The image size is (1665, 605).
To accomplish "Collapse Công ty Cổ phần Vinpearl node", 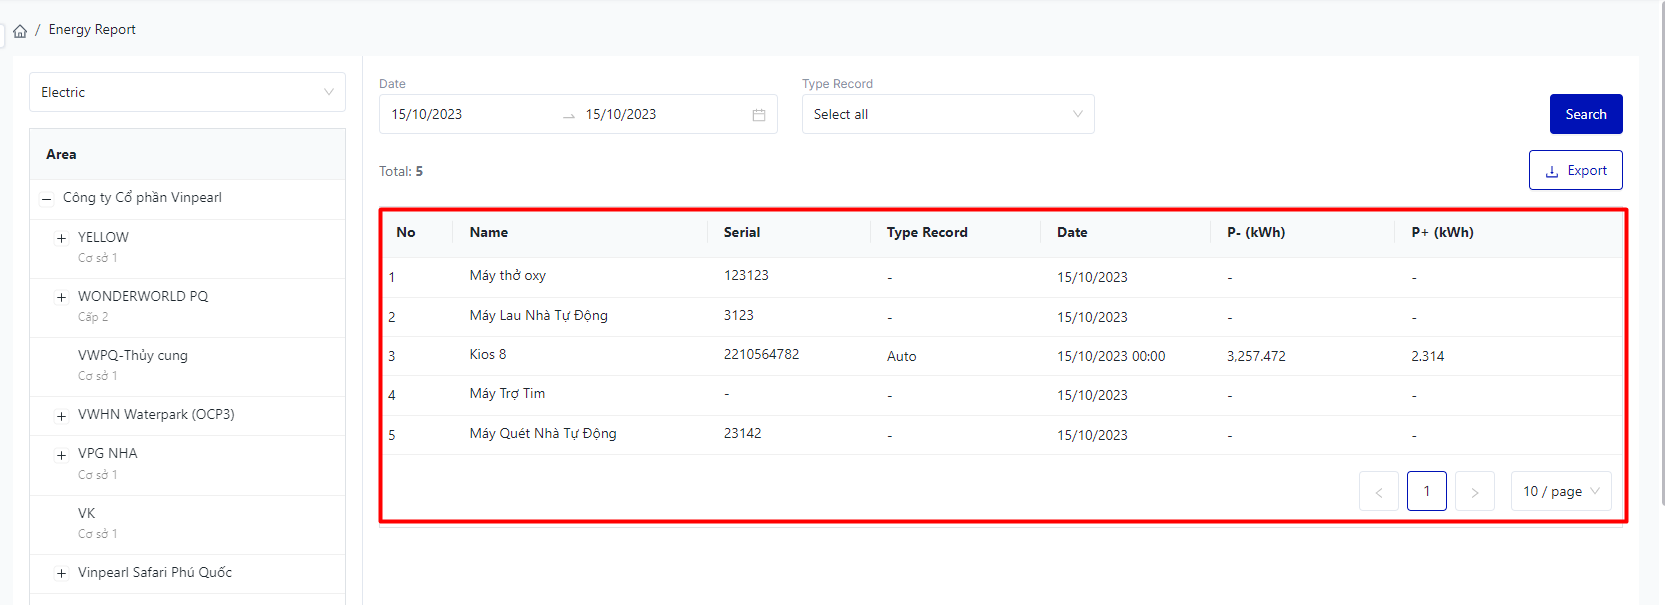I will click(x=46, y=199).
